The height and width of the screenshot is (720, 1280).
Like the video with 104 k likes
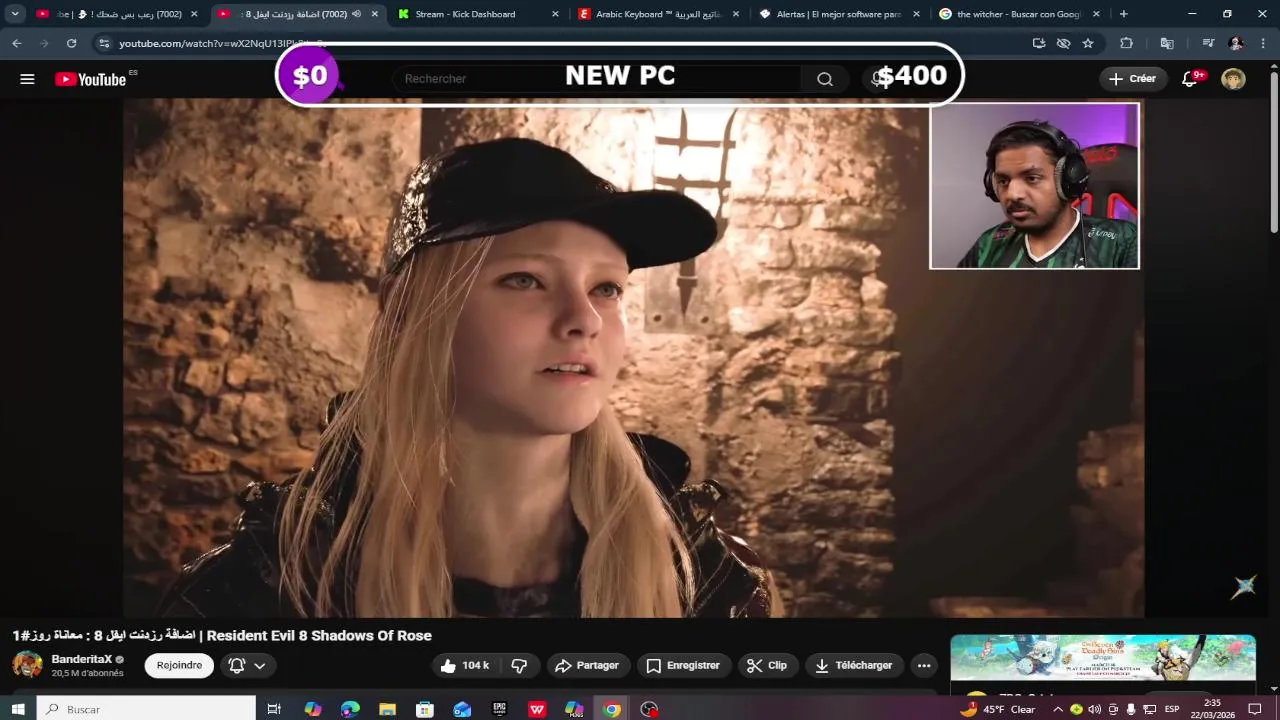465,665
